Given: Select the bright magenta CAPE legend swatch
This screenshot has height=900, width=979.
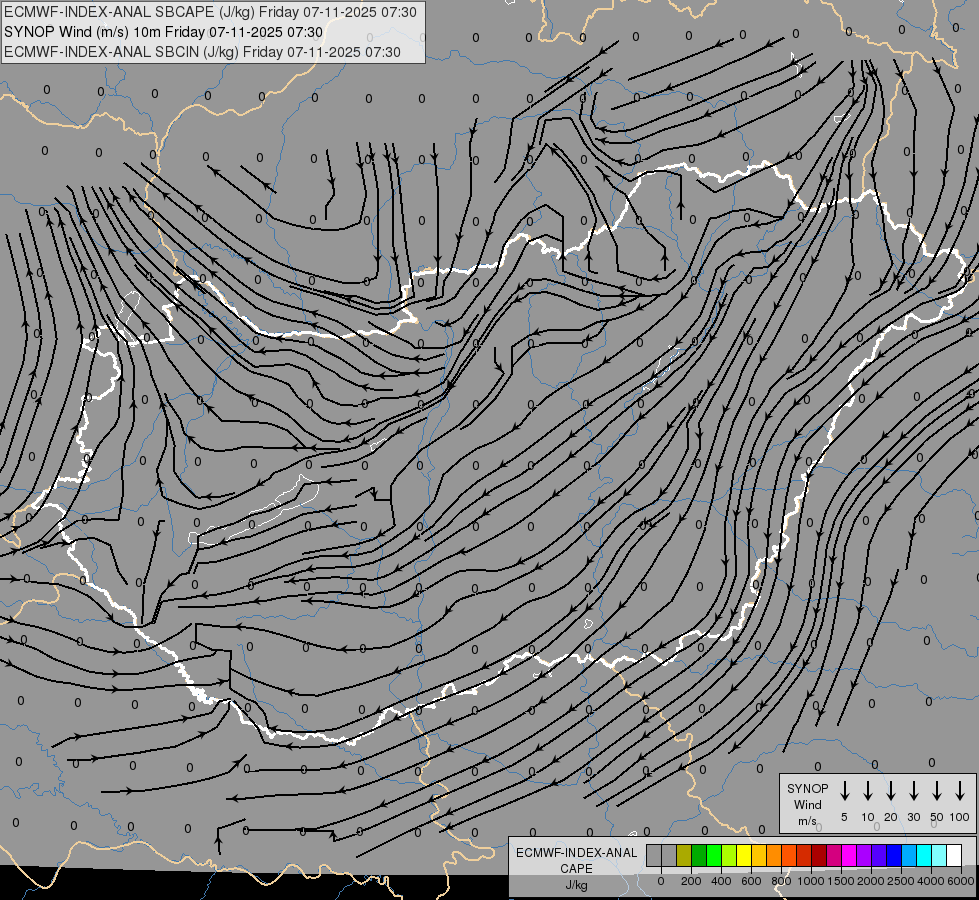Looking at the screenshot, I should click(850, 855).
